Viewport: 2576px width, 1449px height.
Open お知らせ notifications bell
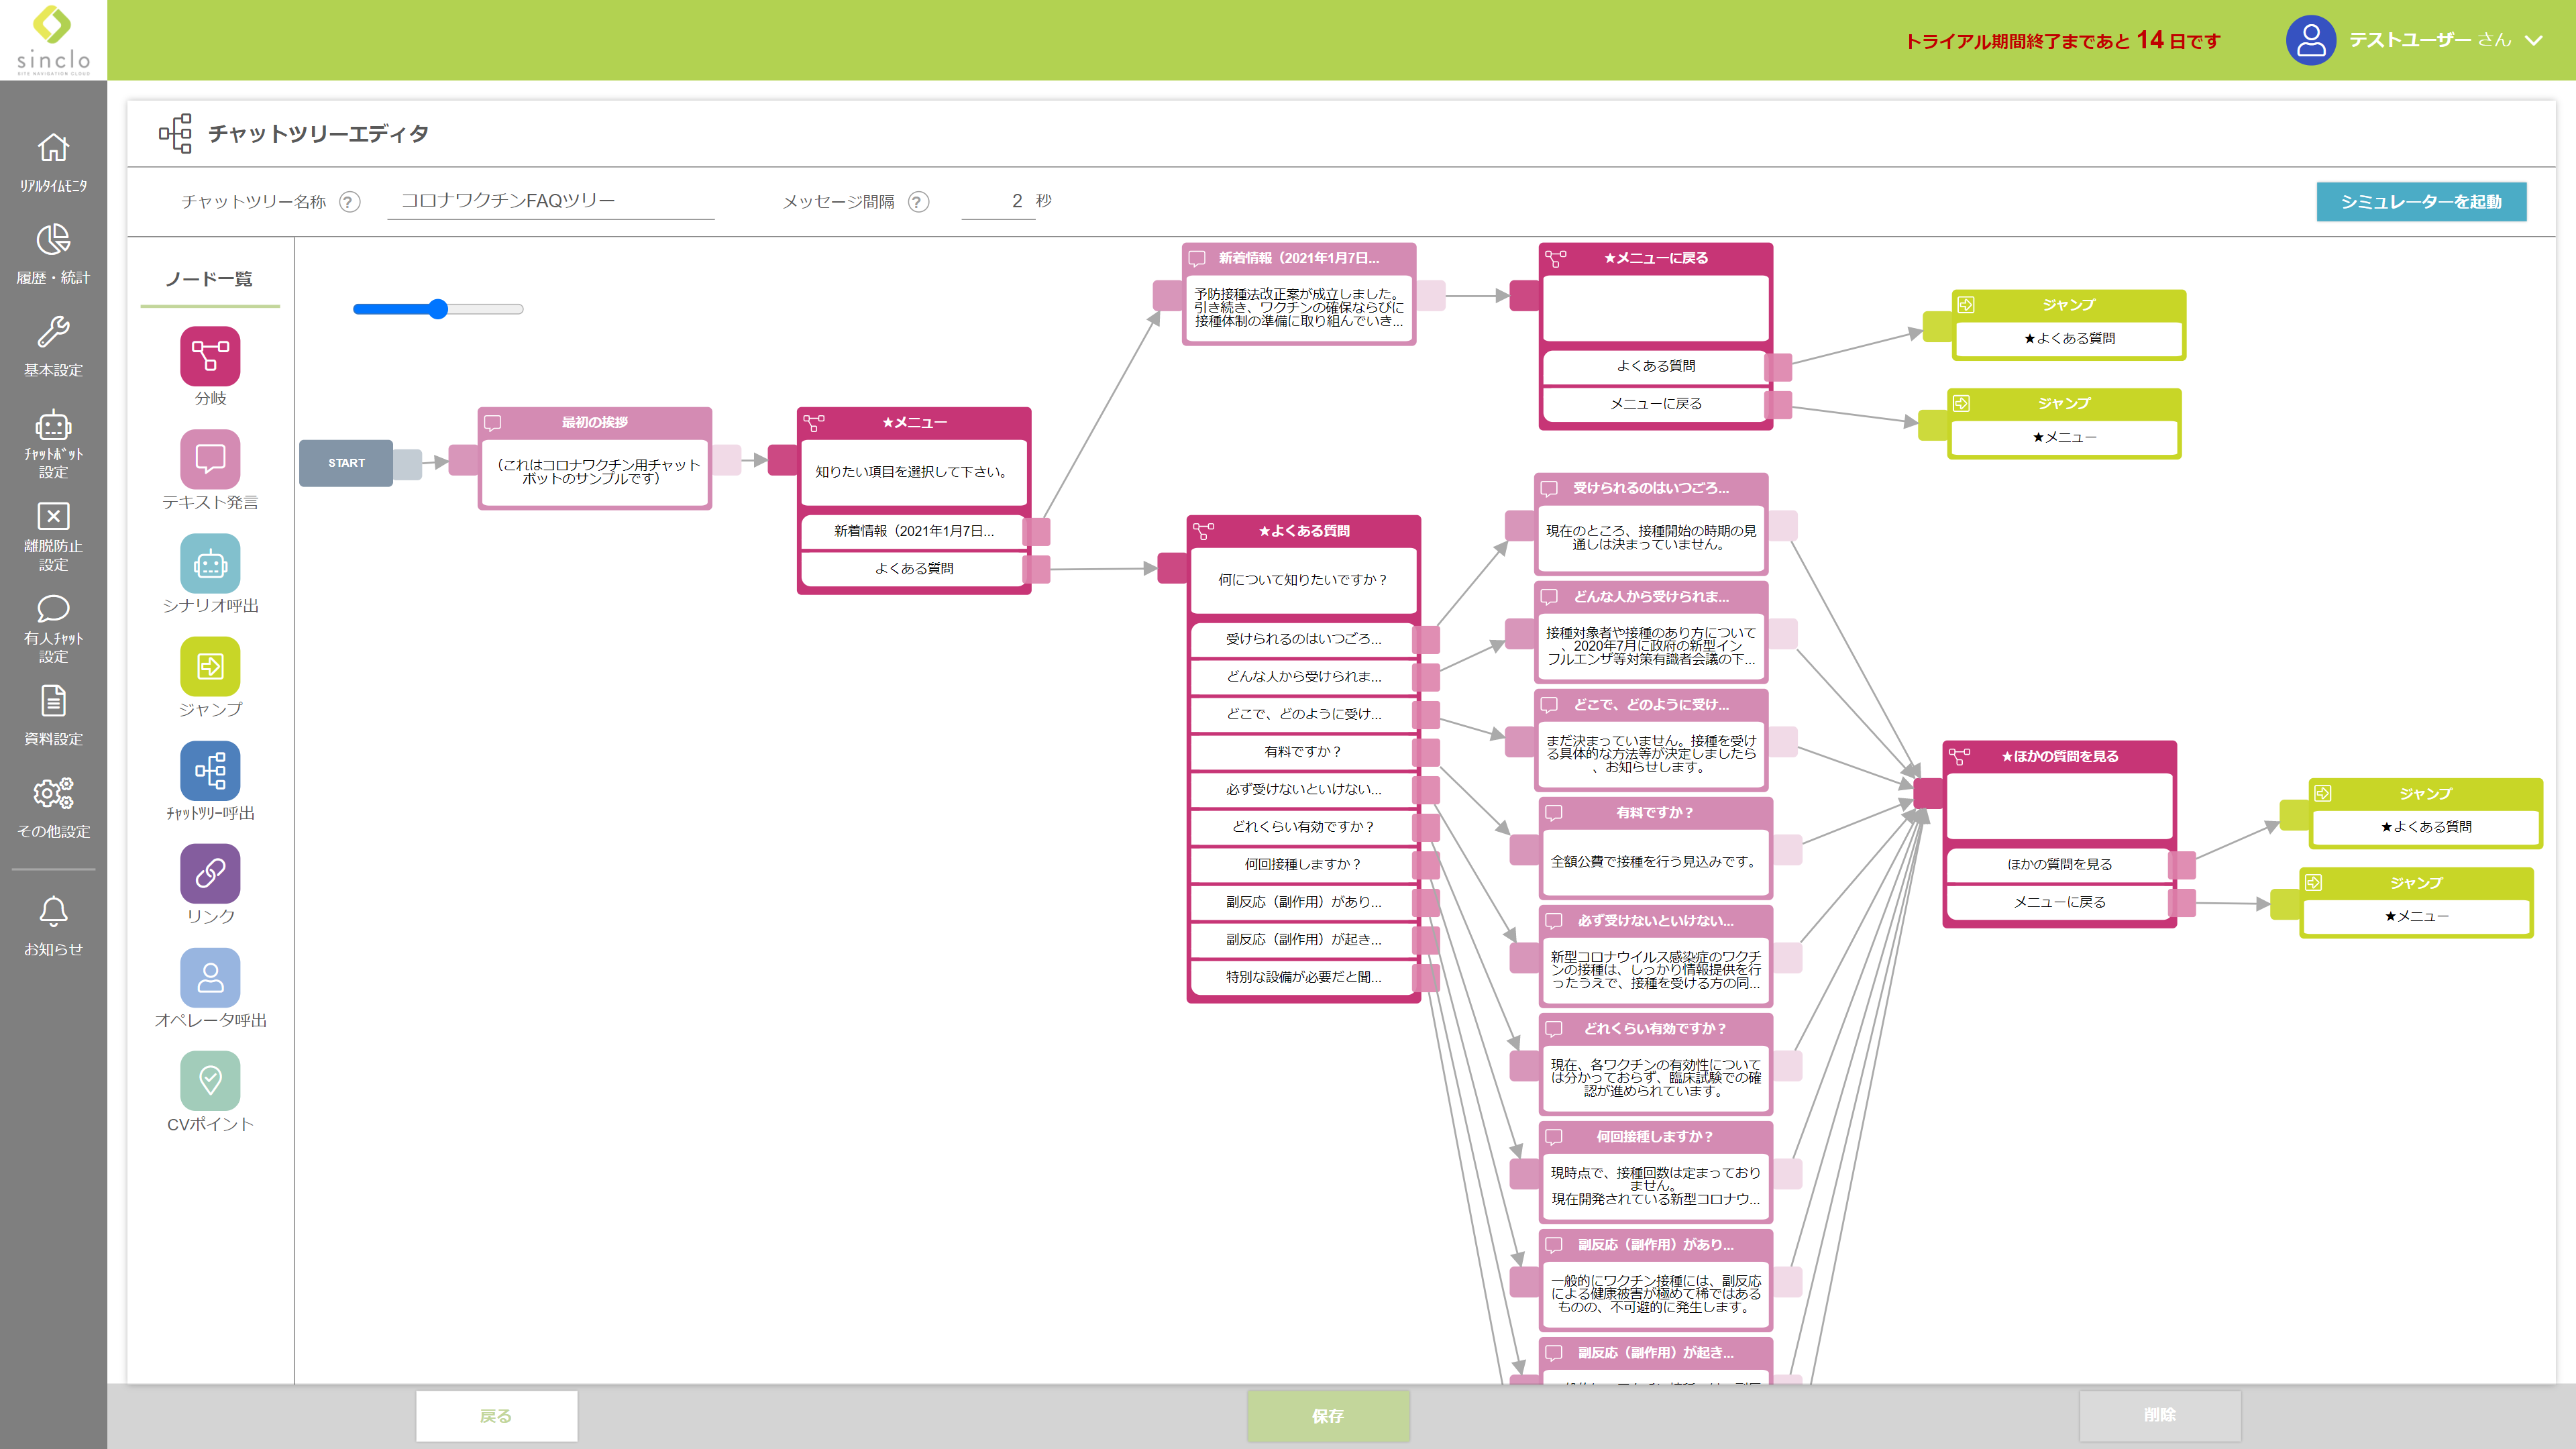pos(53,926)
